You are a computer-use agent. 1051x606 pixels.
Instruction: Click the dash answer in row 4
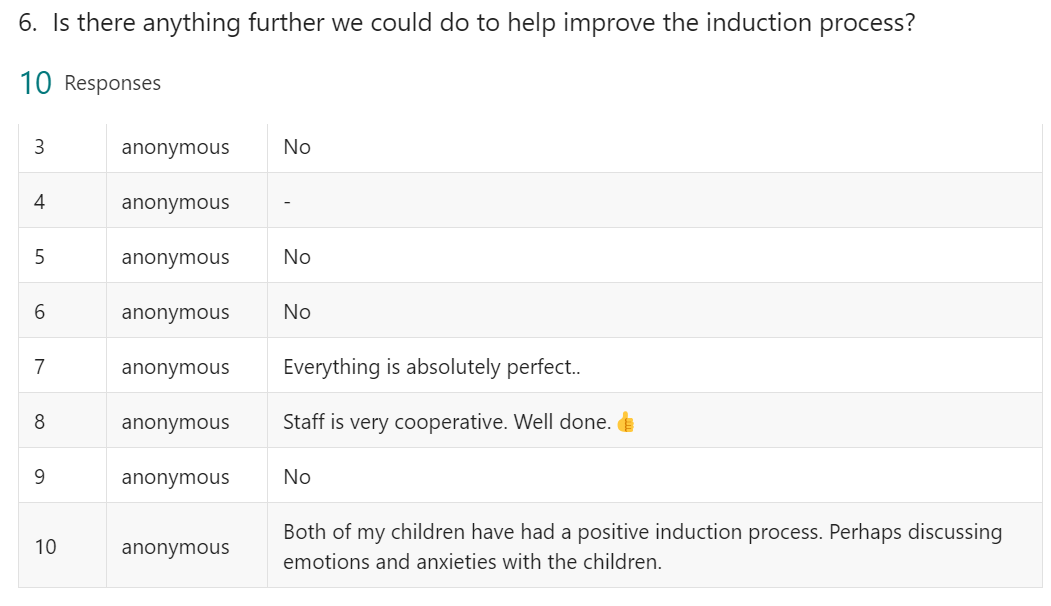coord(287,202)
